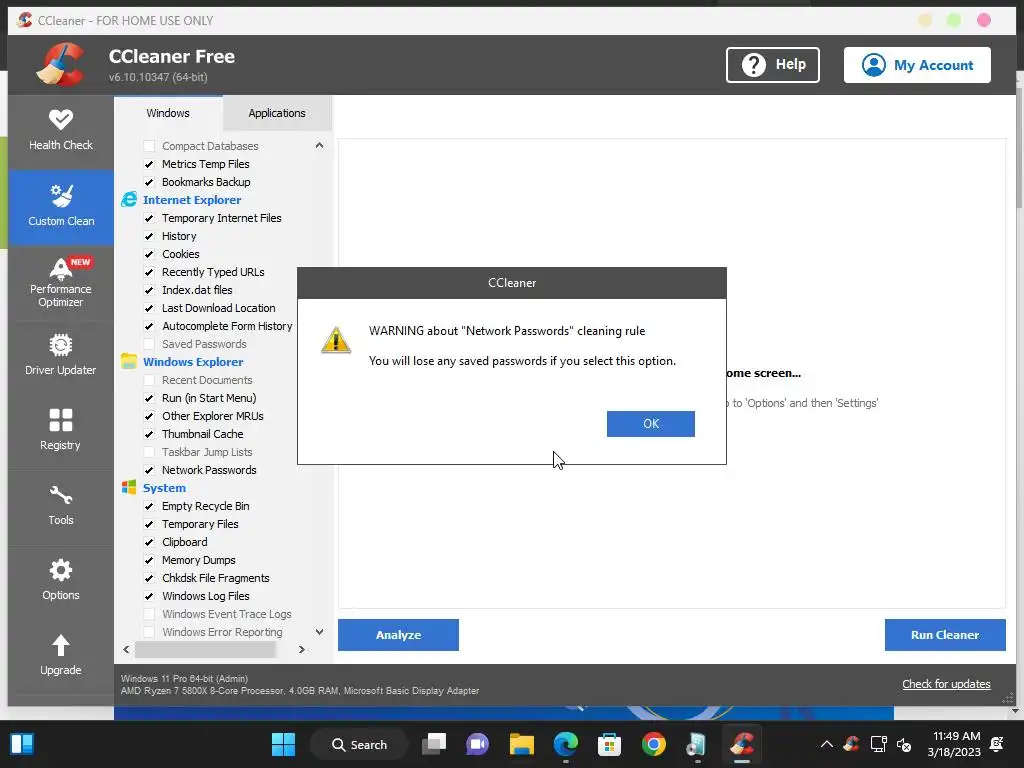1024x768 pixels.
Task: Check the Taskbar Jump Lists option
Action: (x=149, y=452)
